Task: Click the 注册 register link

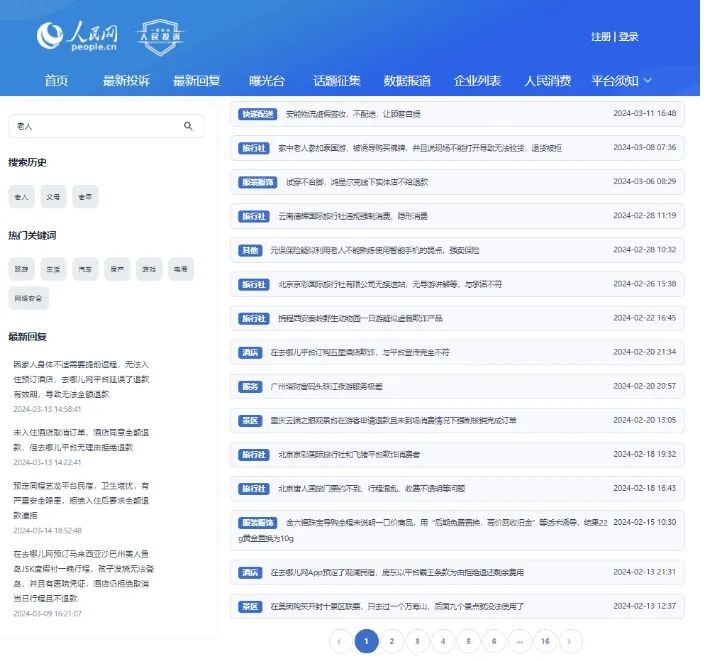Action: tap(601, 37)
